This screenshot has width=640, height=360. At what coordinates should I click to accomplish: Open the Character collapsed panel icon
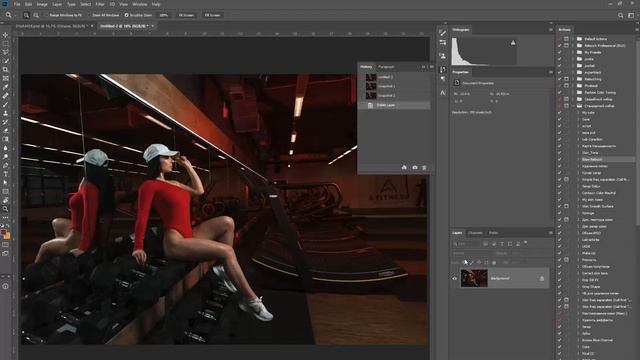point(443,93)
